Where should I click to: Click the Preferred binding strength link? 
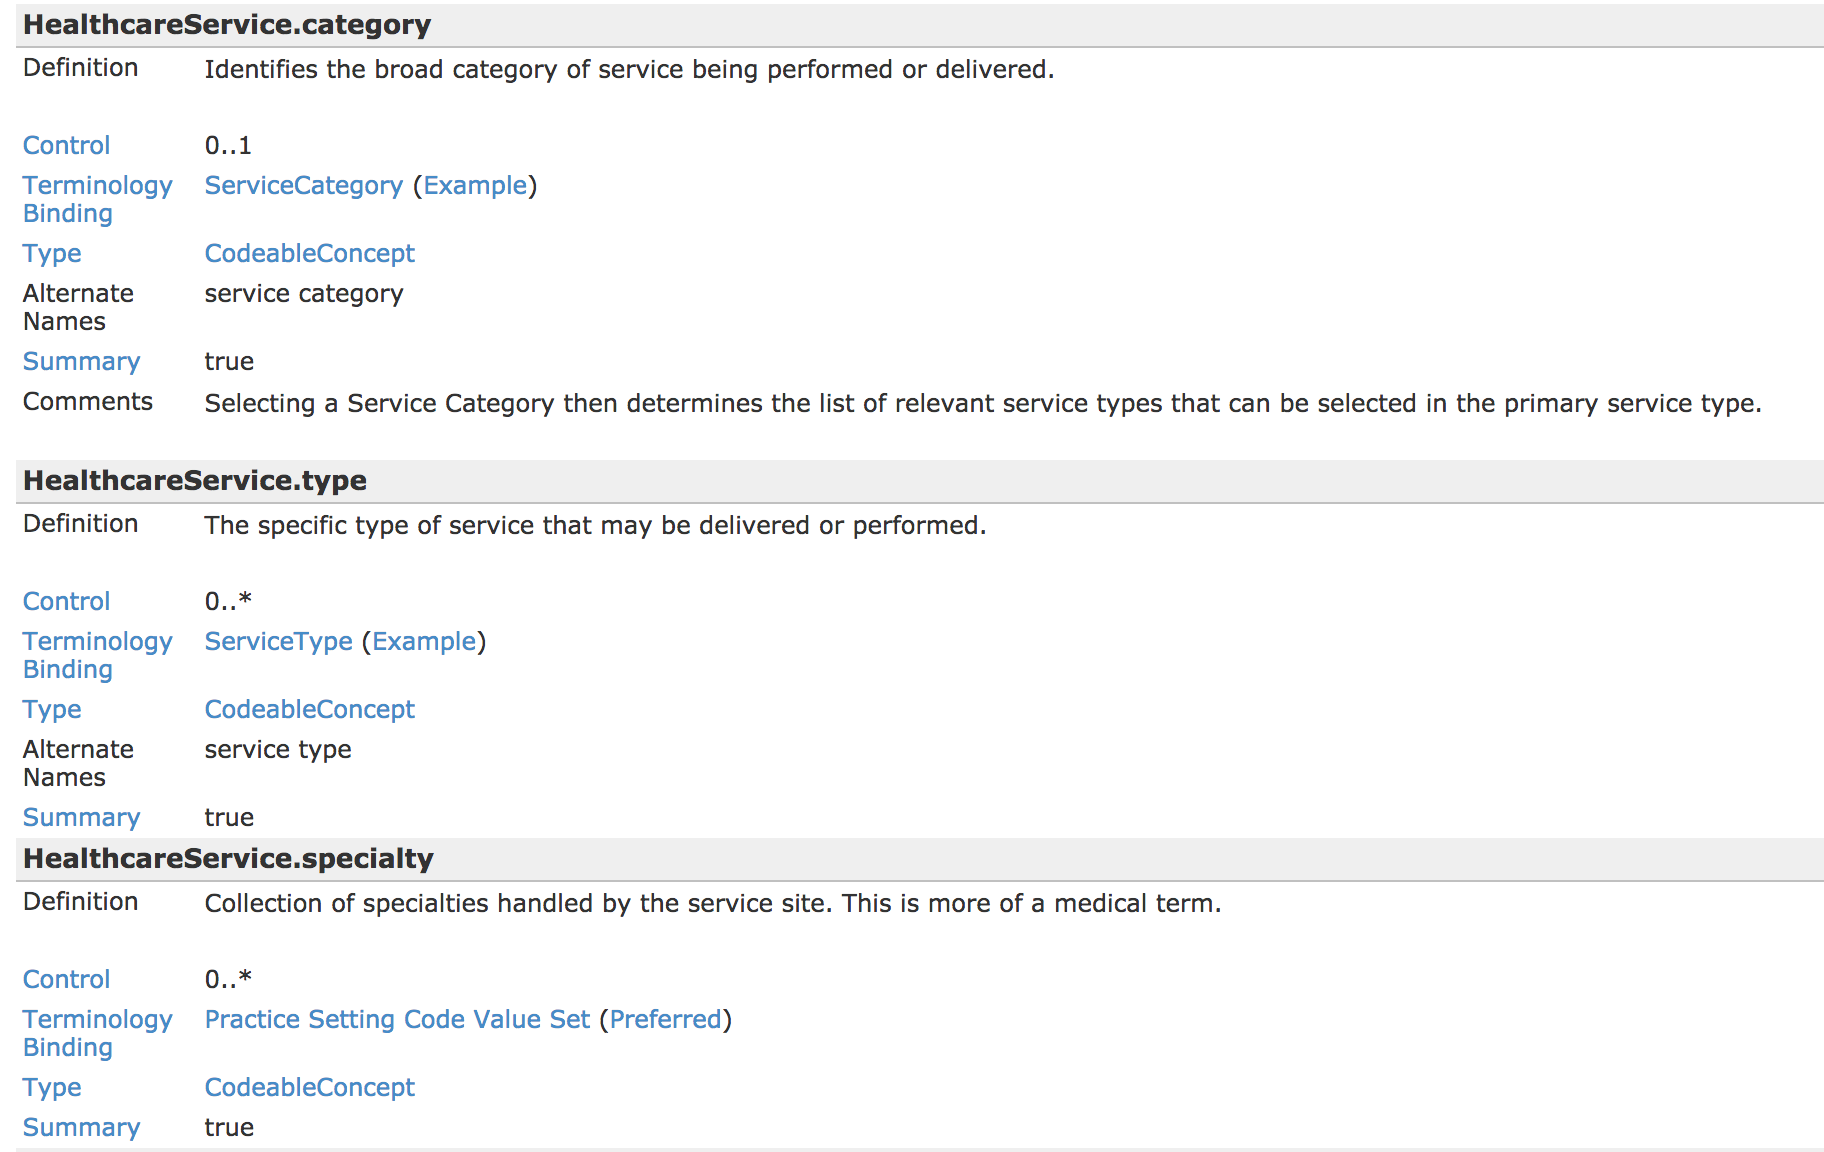[x=665, y=1020]
